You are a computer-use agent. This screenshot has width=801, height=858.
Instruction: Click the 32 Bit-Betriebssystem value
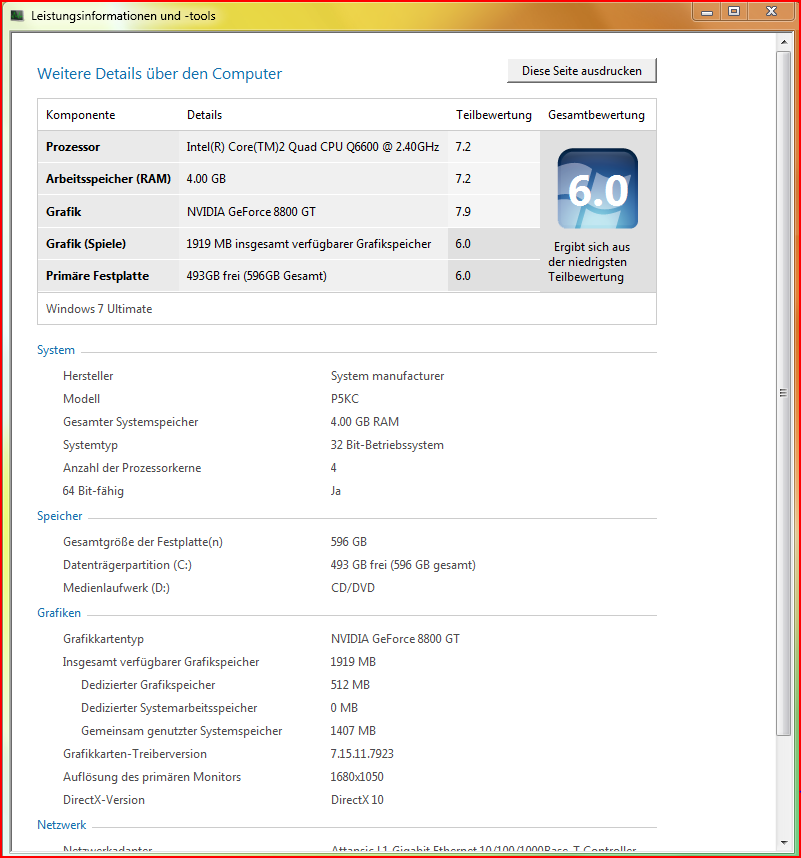(x=387, y=445)
